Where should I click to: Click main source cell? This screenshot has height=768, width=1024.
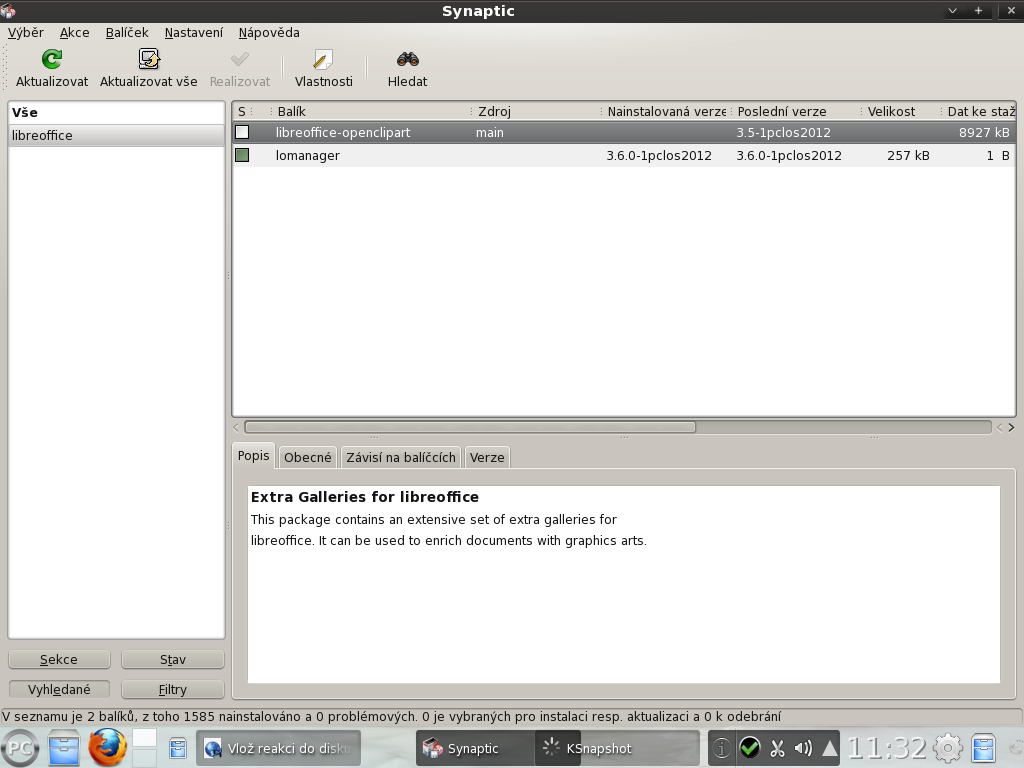490,133
